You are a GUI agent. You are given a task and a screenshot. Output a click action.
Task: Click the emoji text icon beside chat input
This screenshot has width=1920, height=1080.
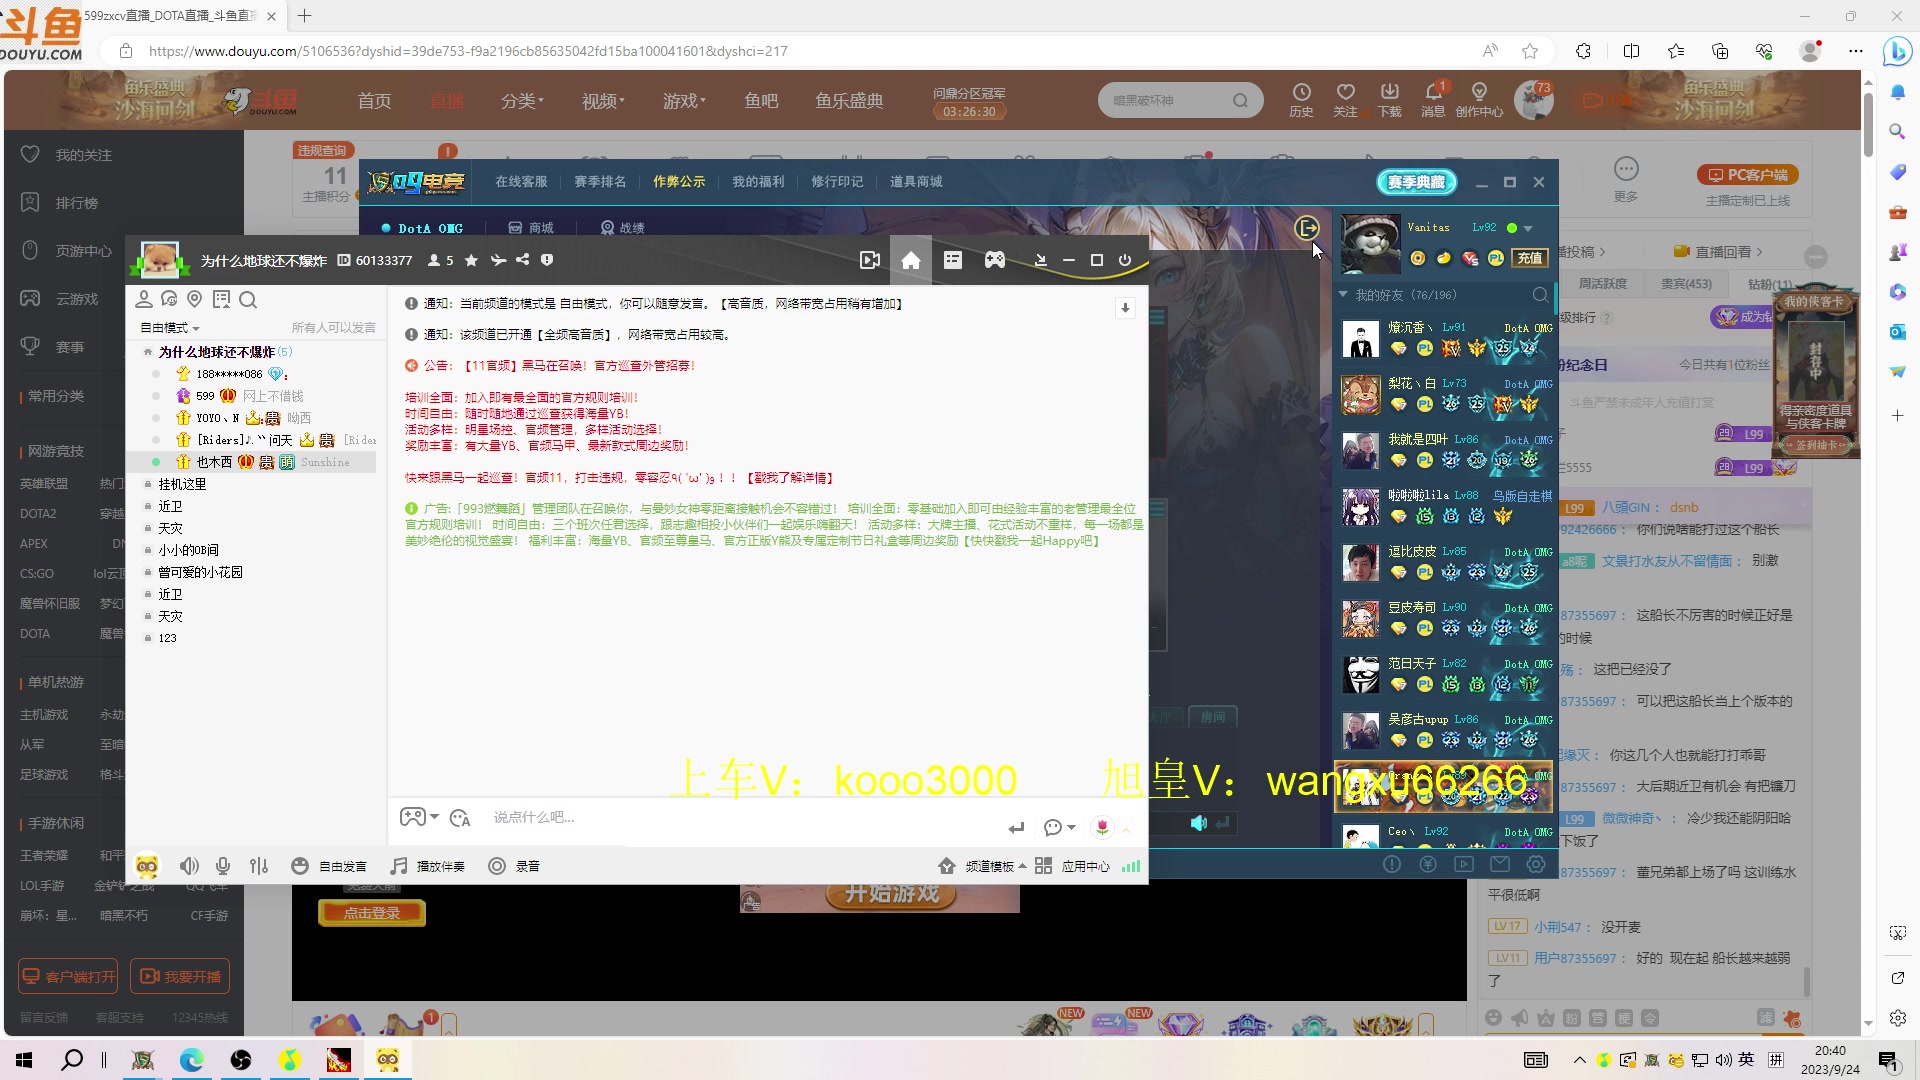pyautogui.click(x=460, y=818)
